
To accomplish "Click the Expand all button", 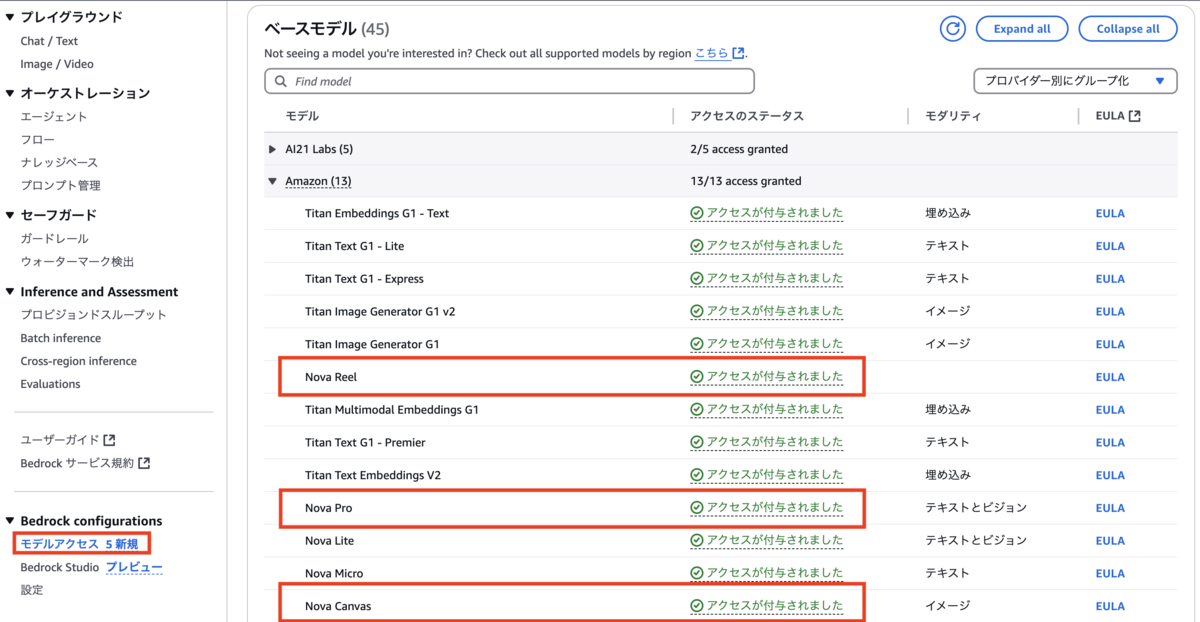I will 1022,29.
